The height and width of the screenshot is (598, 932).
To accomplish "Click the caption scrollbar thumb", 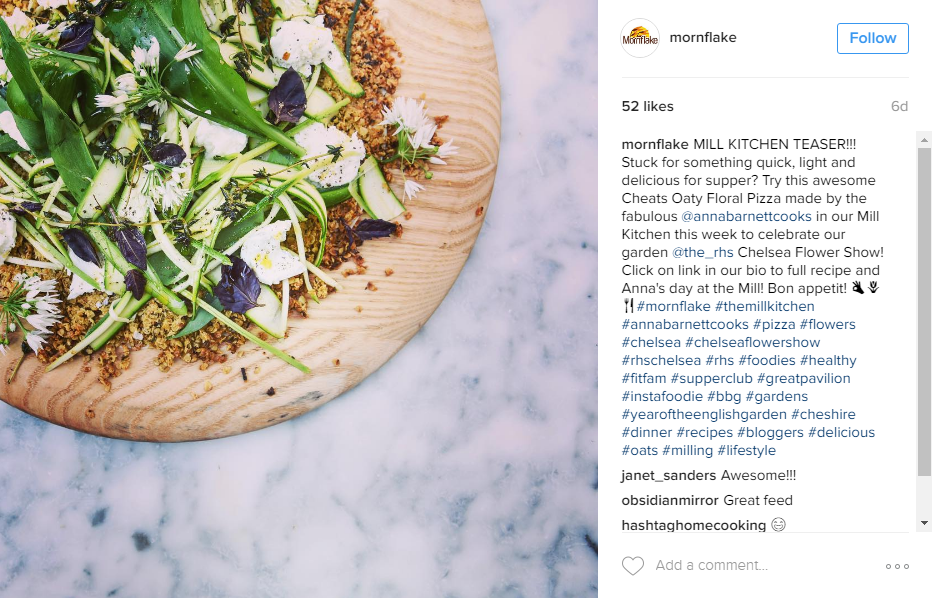I will (x=924, y=312).
